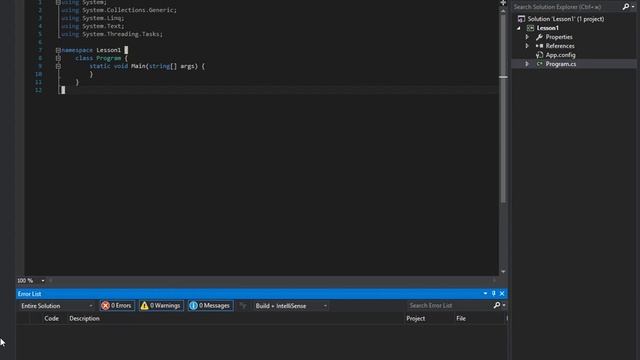Click the editor scrollbar down arrow
This screenshot has width=640, height=360.
pyautogui.click(x=503, y=272)
